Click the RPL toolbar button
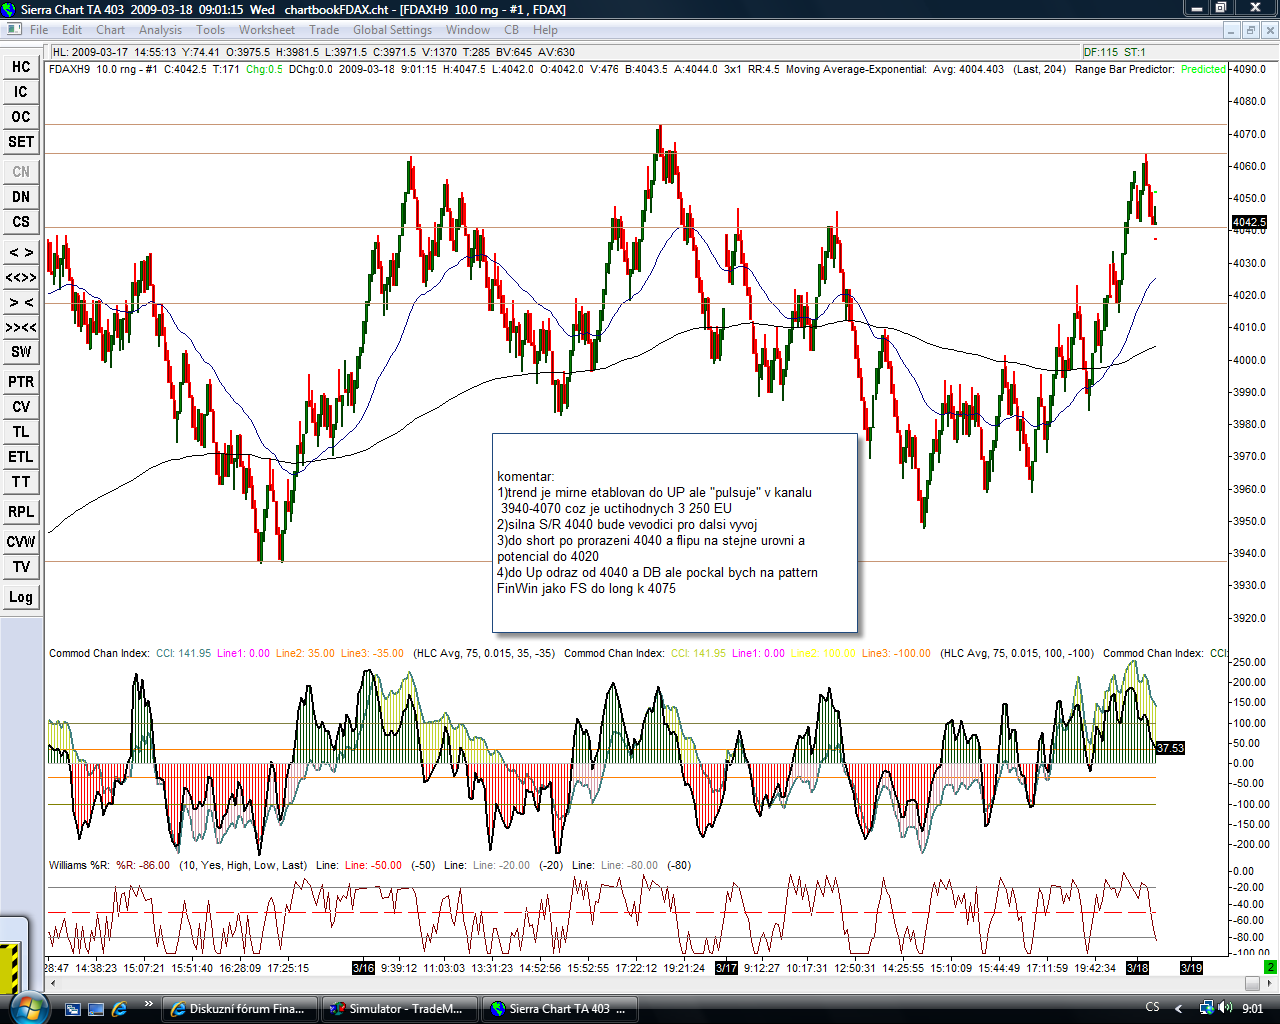The height and width of the screenshot is (1024, 1280). pyautogui.click(x=21, y=512)
